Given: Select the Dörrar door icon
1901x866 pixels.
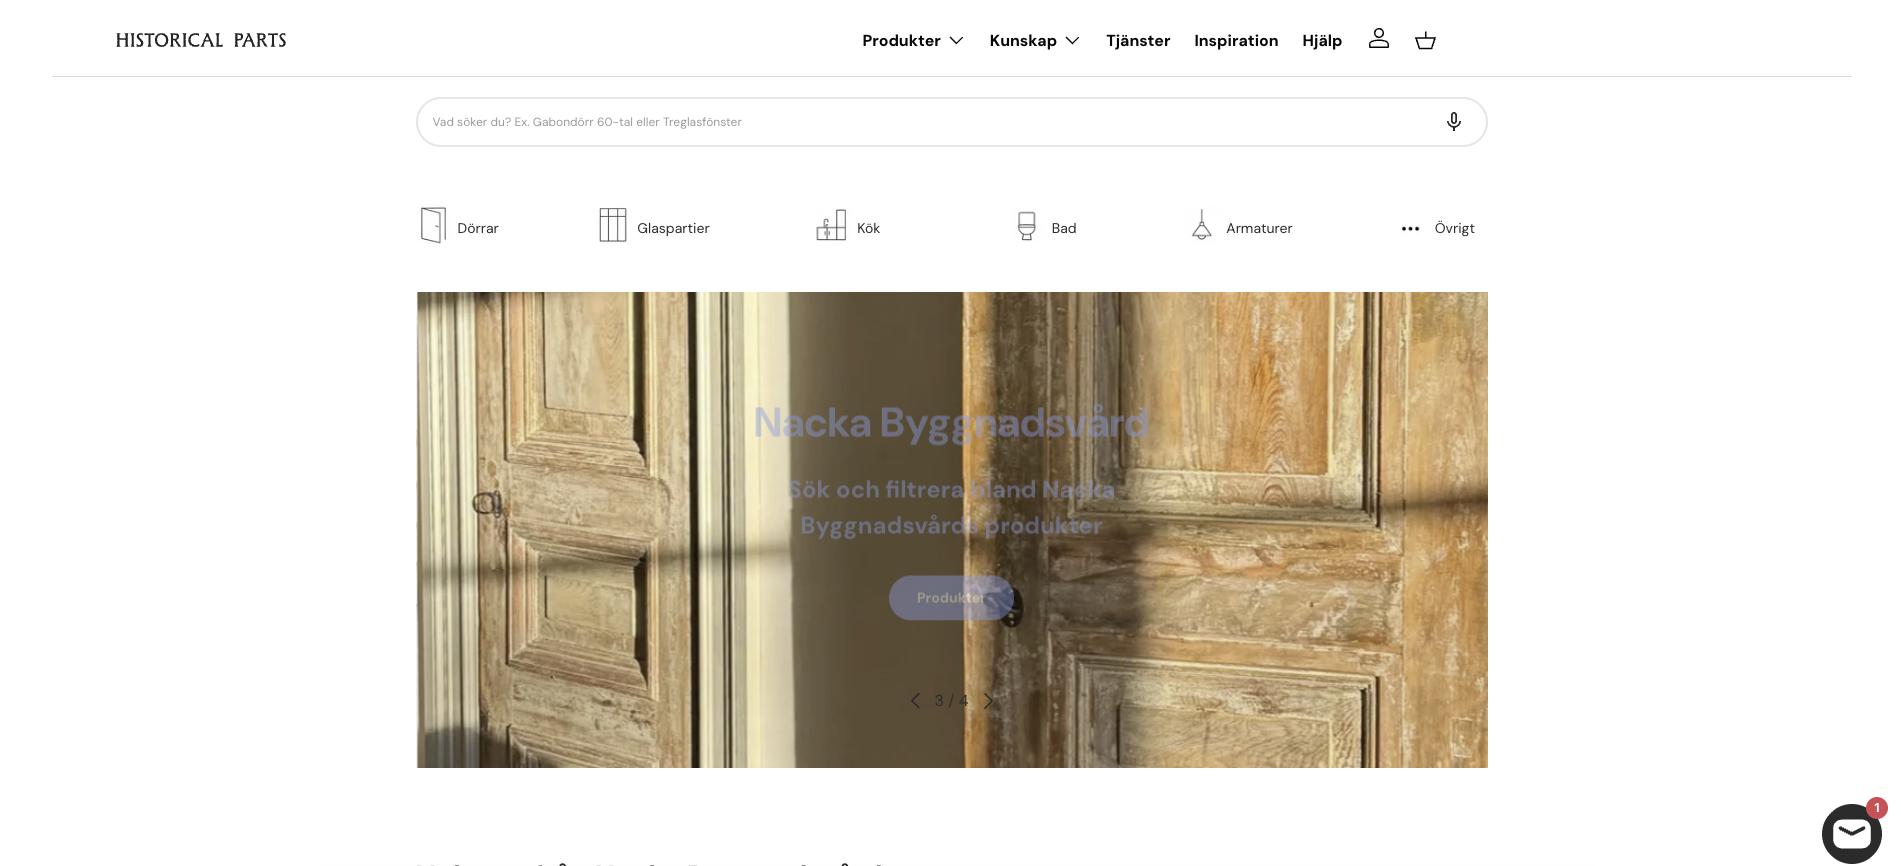Looking at the screenshot, I should (x=433, y=225).
